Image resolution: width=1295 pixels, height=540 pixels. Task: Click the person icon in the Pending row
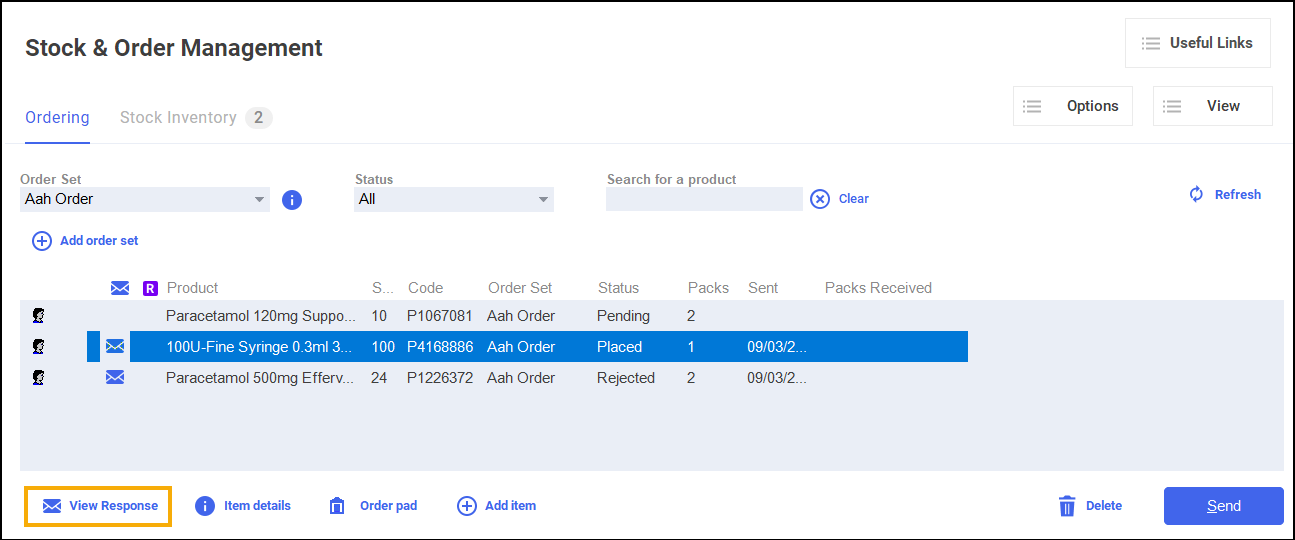point(39,316)
